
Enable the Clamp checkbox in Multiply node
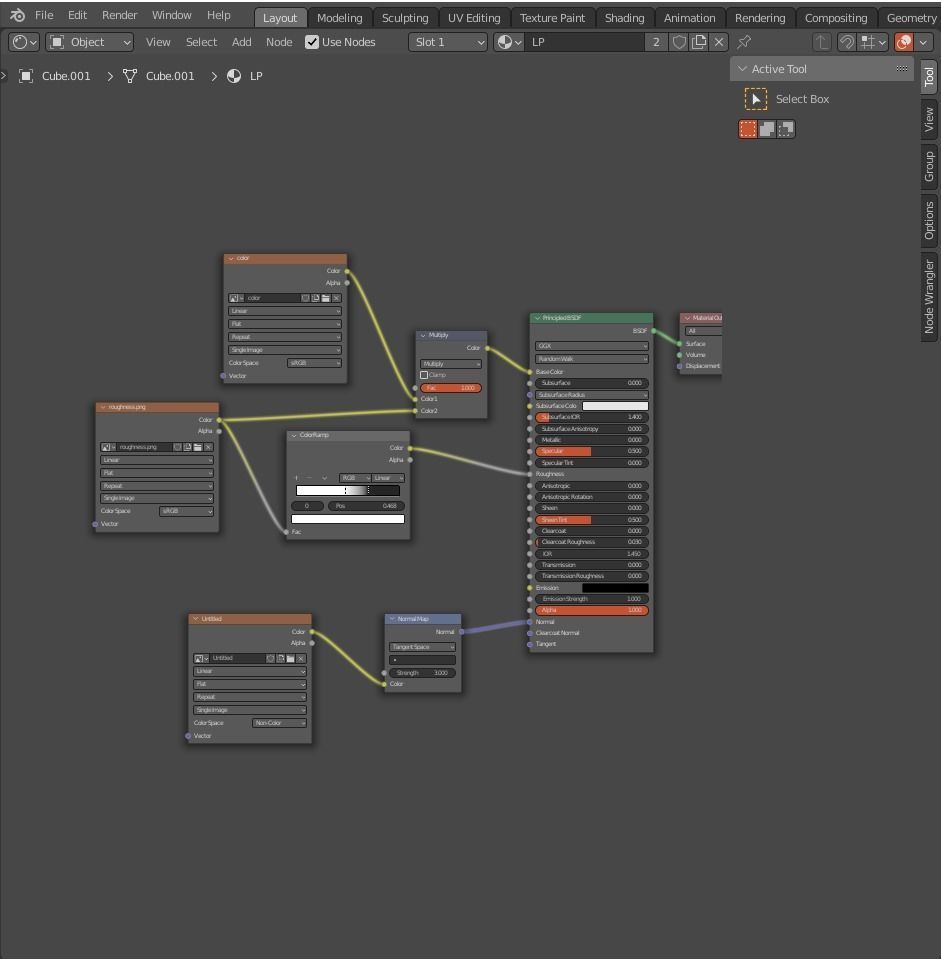coord(424,375)
